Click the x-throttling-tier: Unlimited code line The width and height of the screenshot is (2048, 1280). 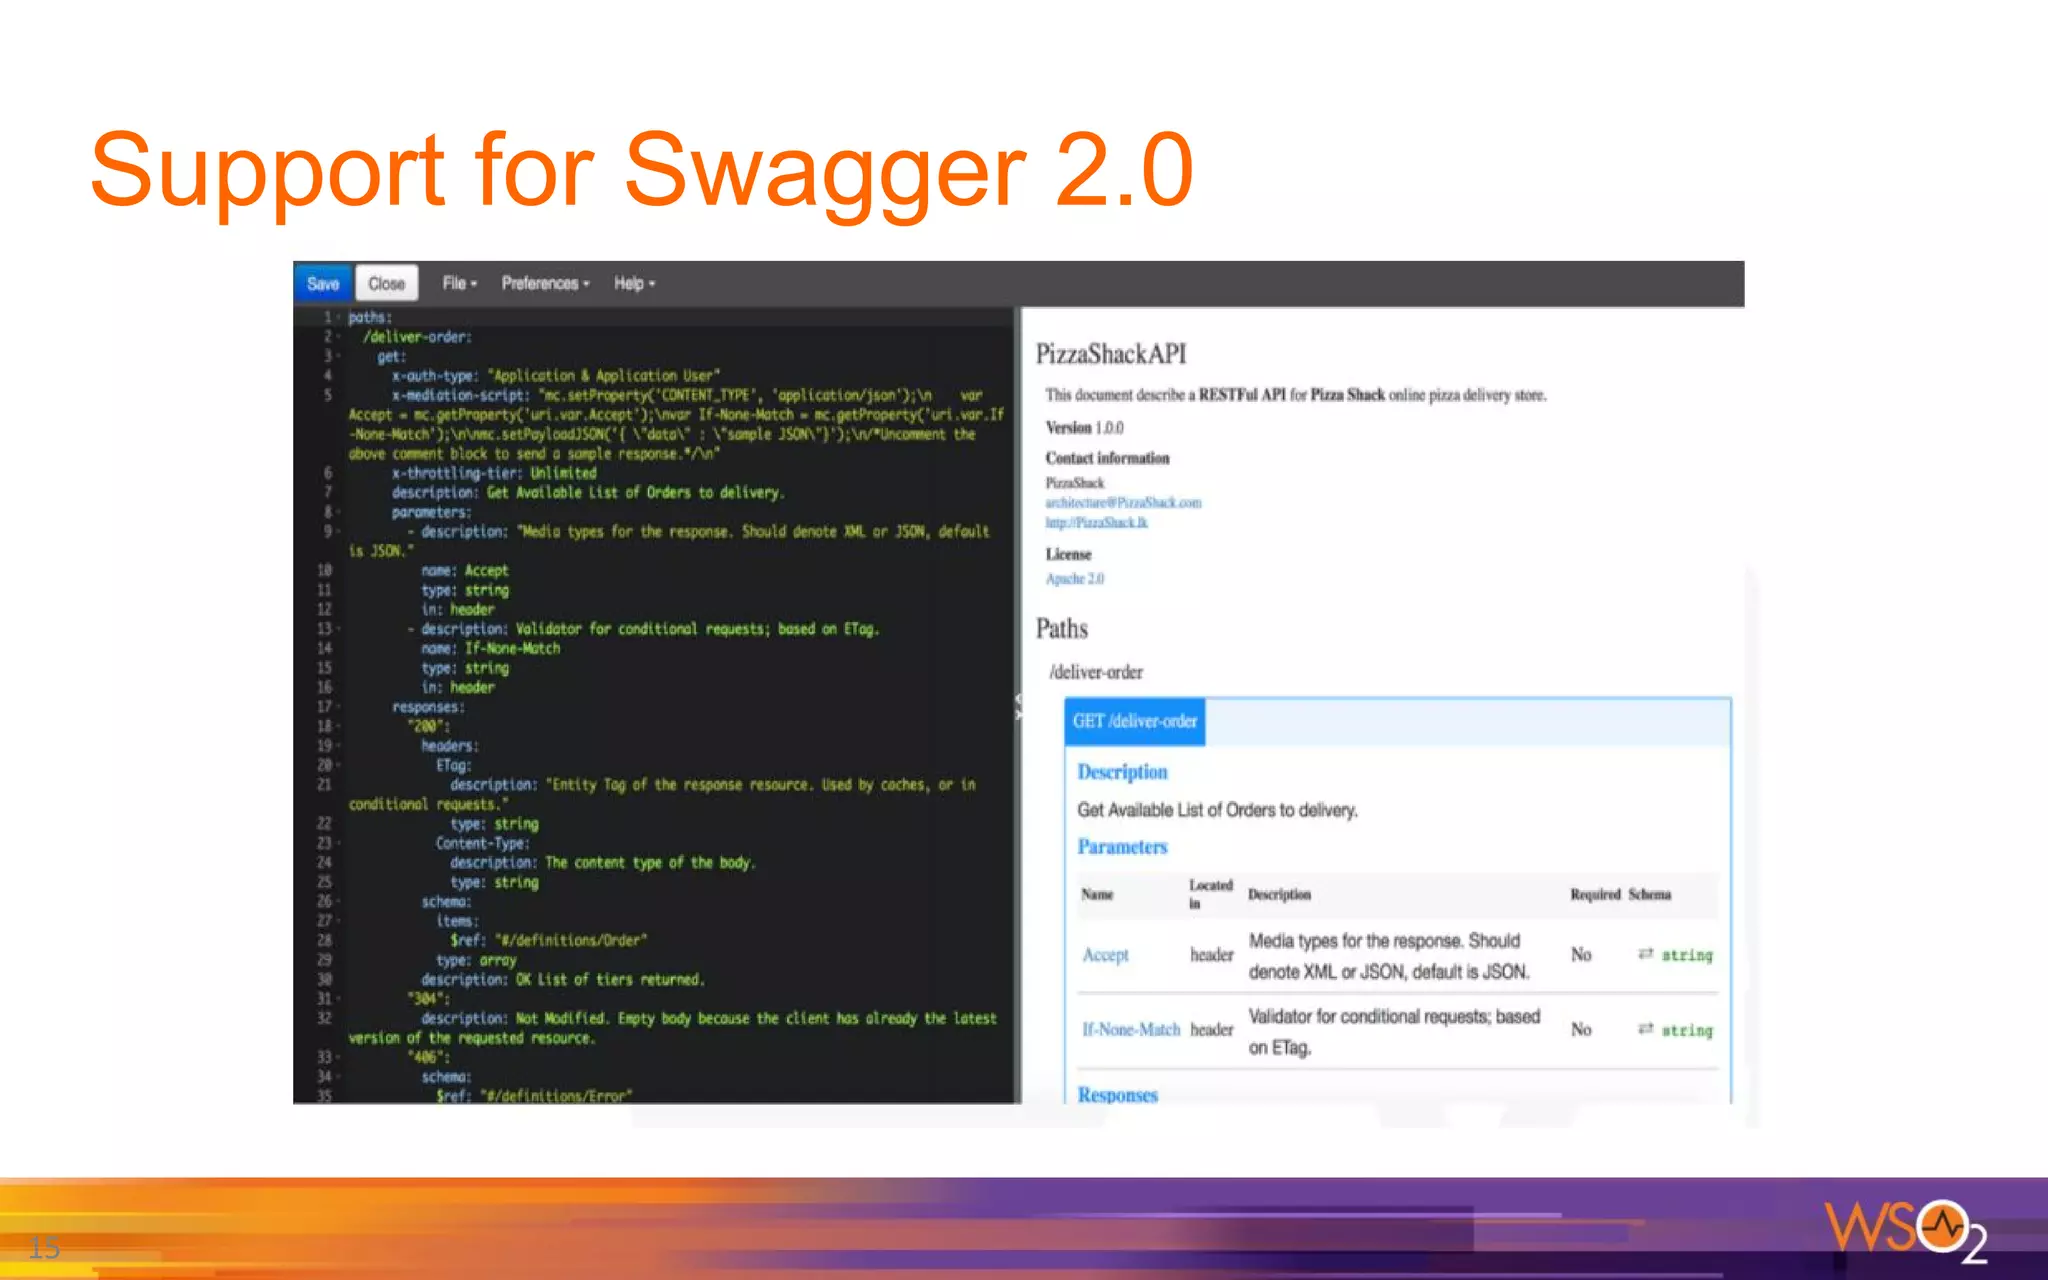494,473
